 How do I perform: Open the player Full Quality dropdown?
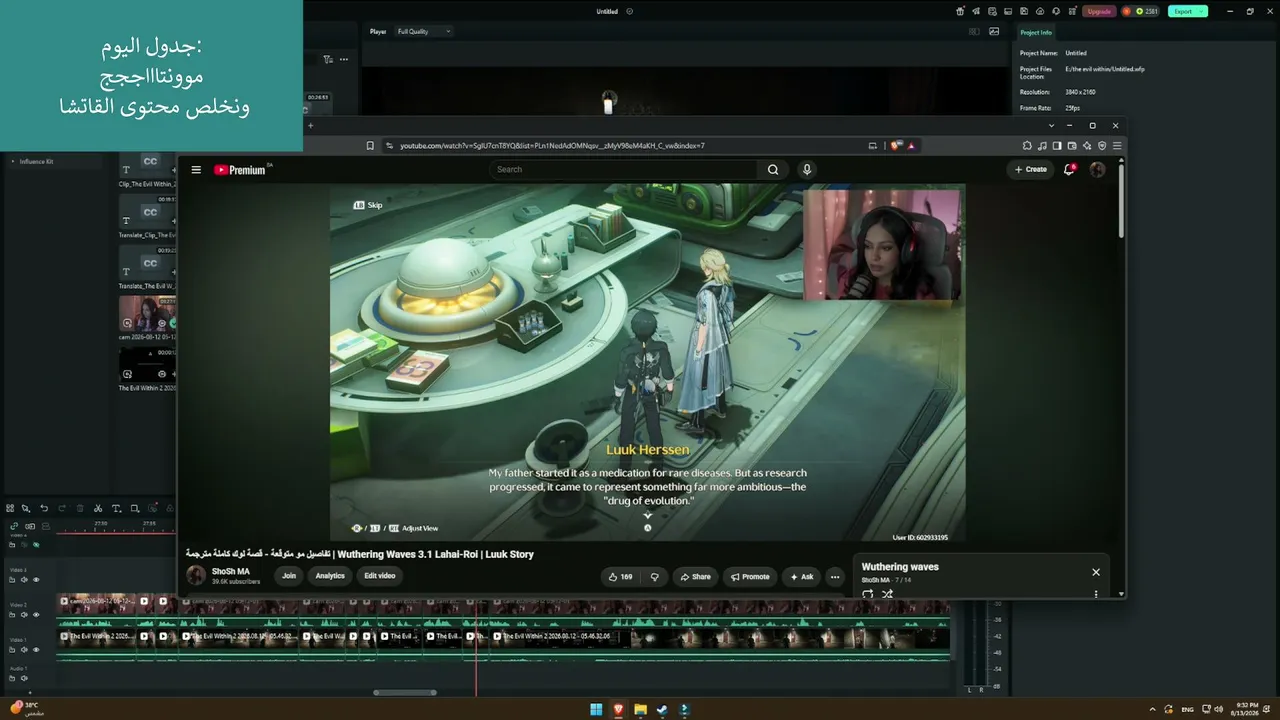tap(424, 31)
